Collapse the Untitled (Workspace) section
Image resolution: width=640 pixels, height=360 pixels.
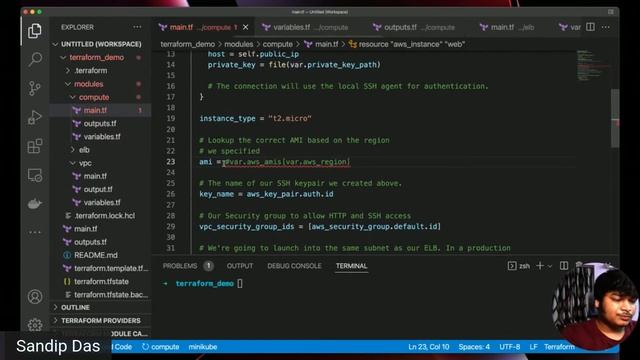101,44
